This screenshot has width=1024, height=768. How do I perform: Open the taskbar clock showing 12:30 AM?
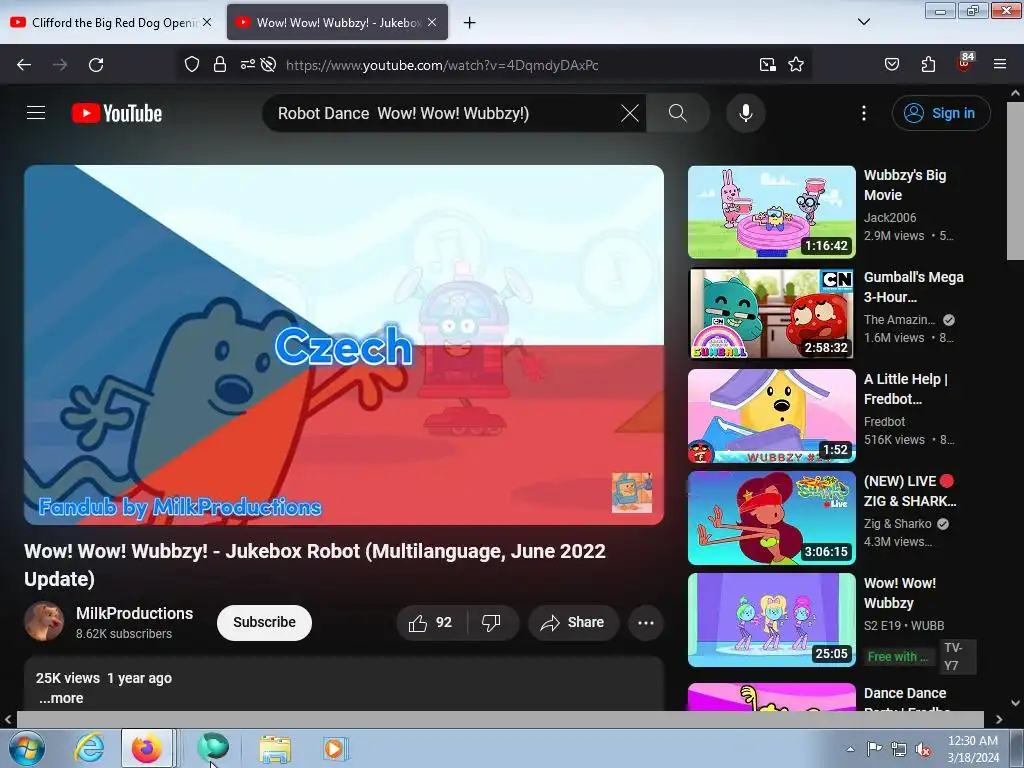click(973, 749)
